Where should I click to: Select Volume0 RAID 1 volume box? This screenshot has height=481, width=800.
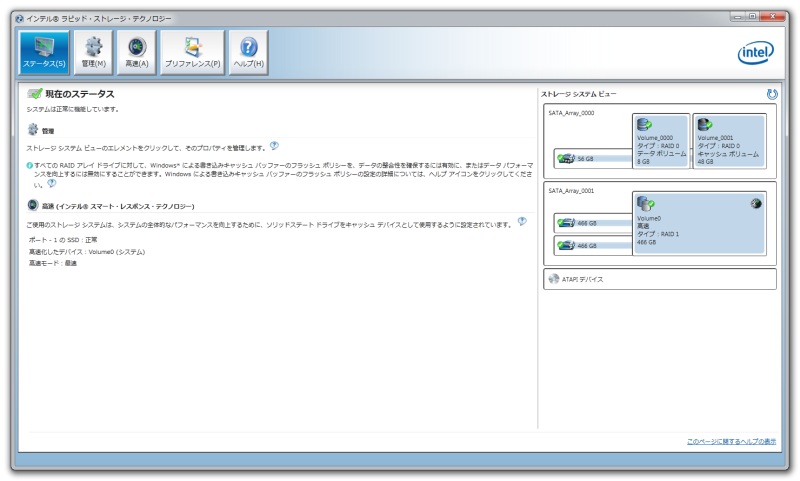point(699,223)
